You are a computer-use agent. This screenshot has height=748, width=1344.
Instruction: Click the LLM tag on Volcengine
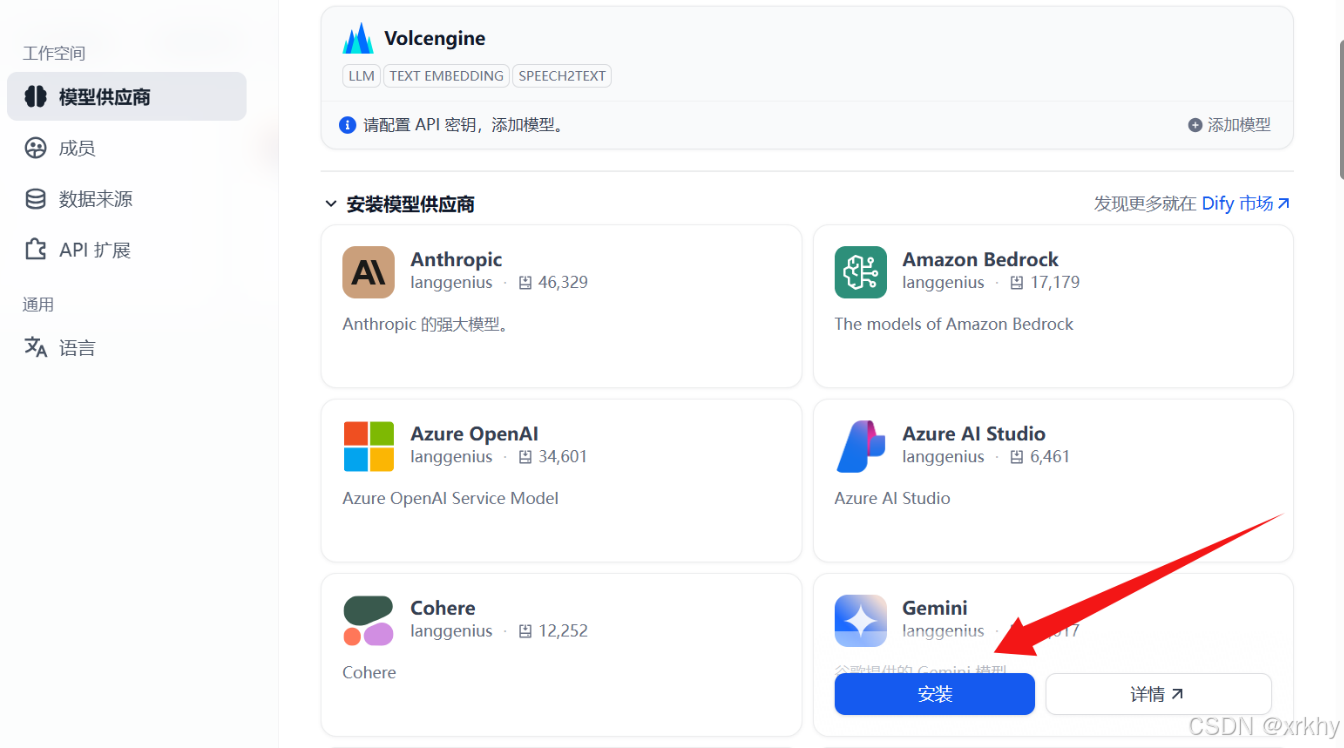pyautogui.click(x=361, y=76)
